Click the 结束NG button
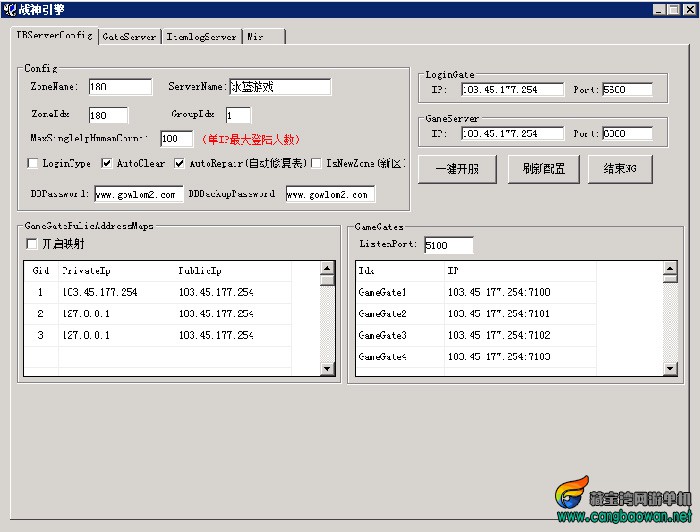The image size is (700, 532). [620, 169]
